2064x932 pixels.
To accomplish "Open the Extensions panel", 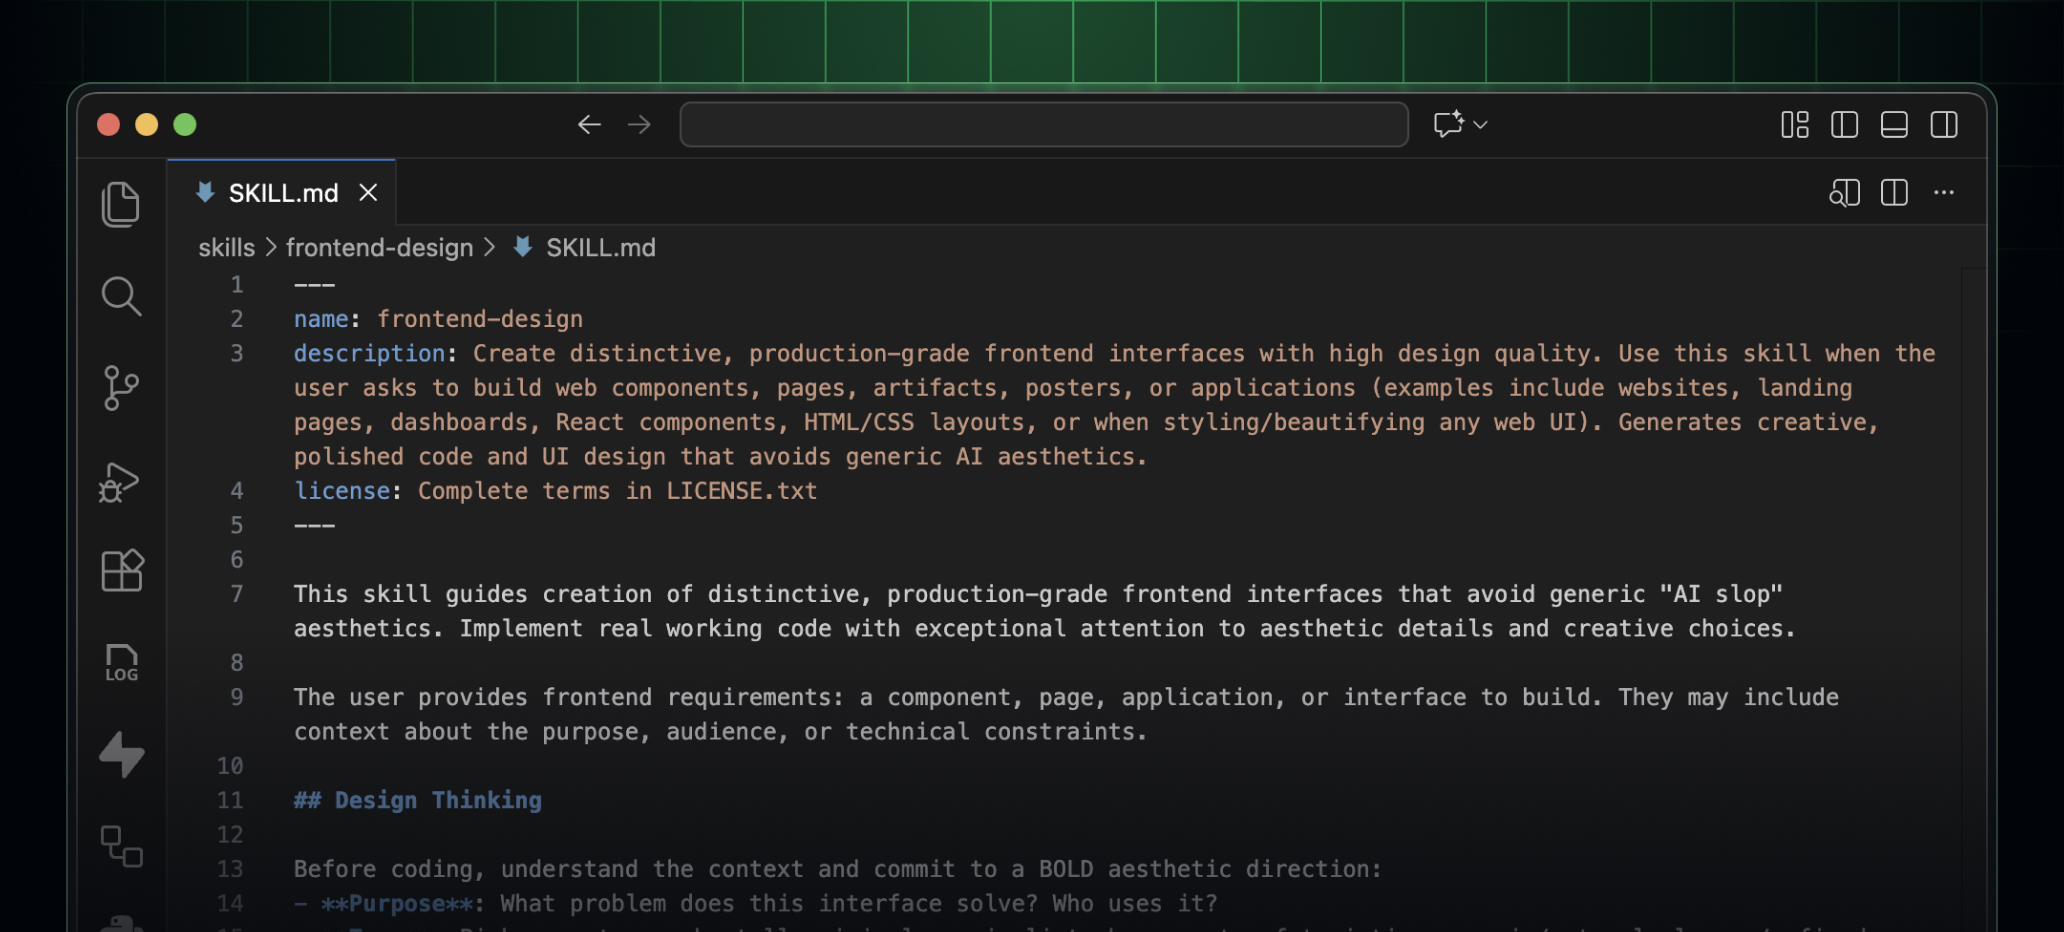I will click(121, 570).
